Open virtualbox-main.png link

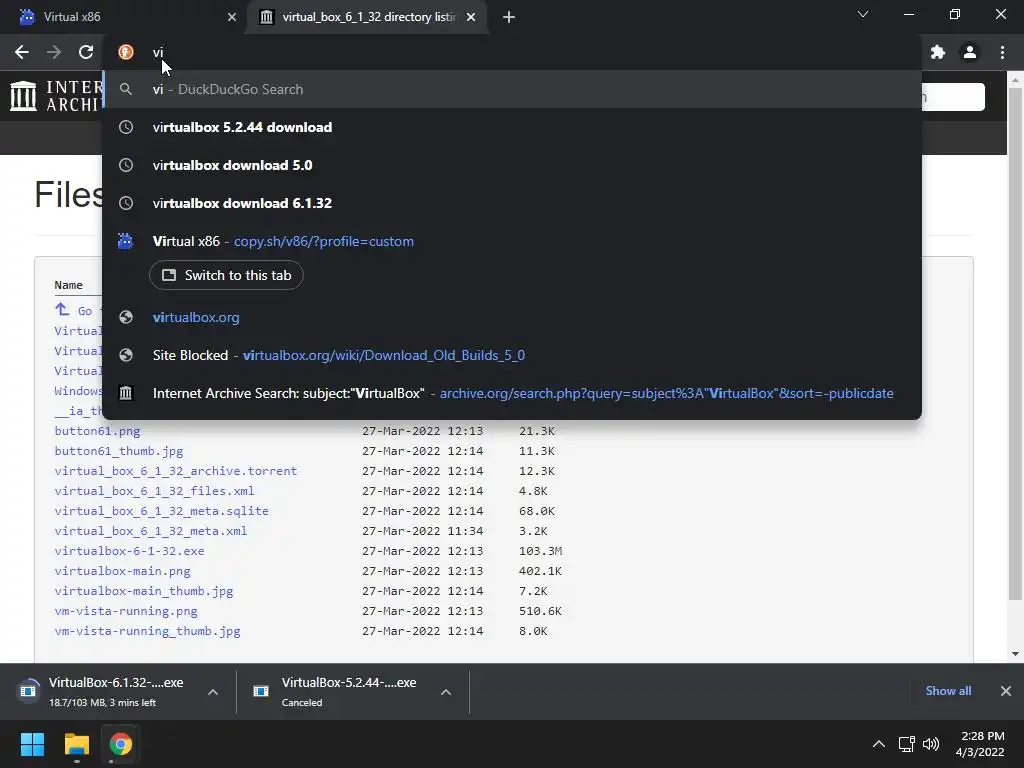coord(122,571)
